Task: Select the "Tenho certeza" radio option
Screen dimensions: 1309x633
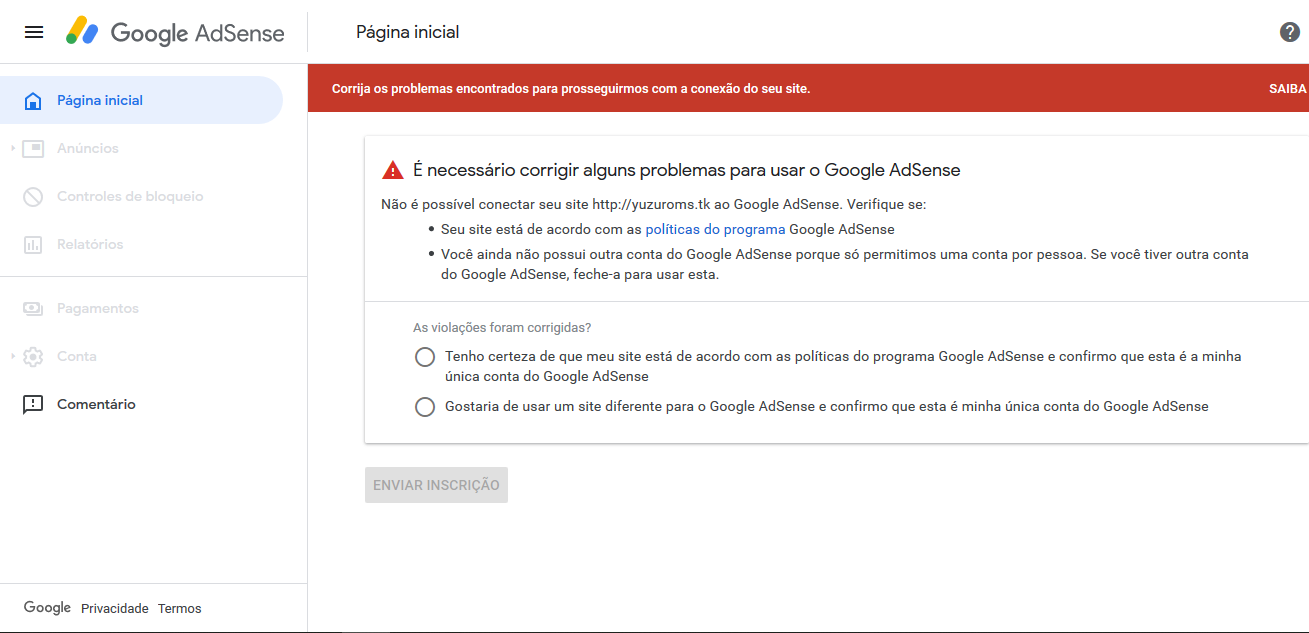Action: click(425, 357)
